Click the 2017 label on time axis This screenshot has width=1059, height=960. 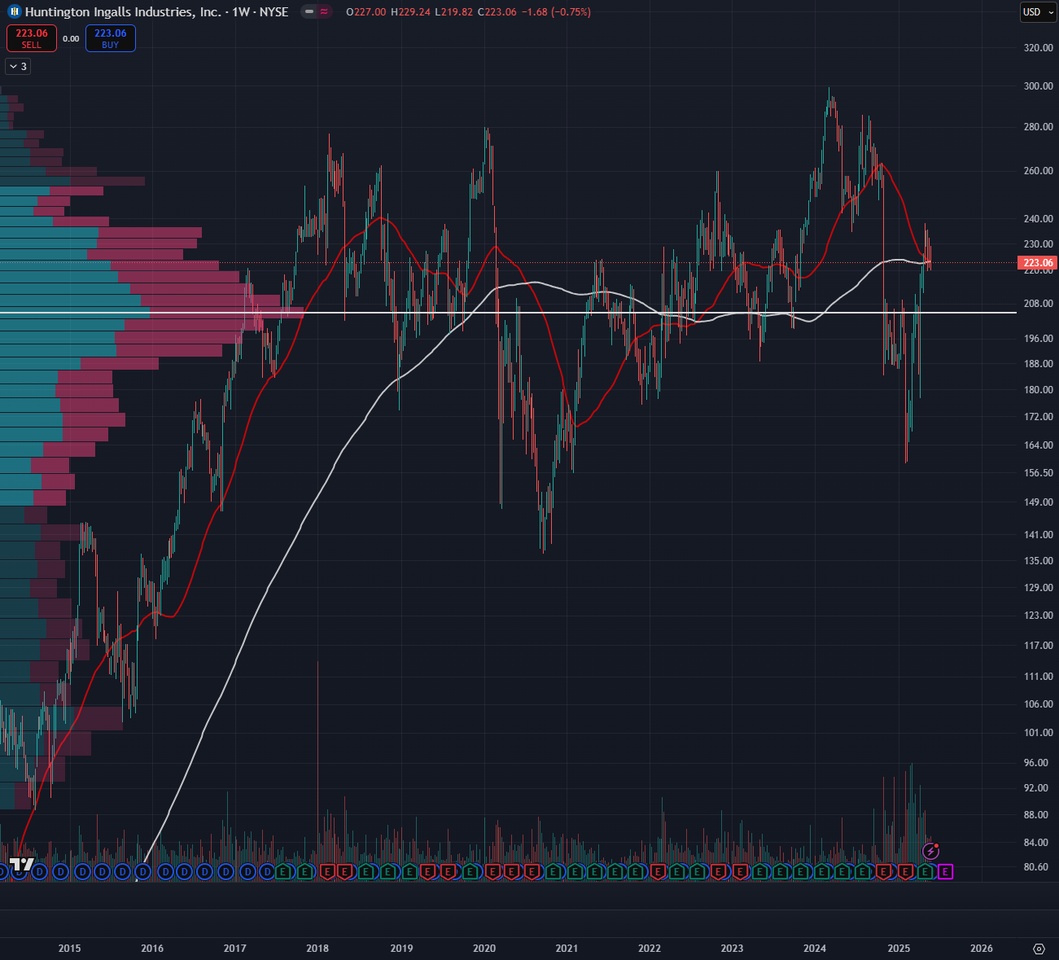coord(235,949)
